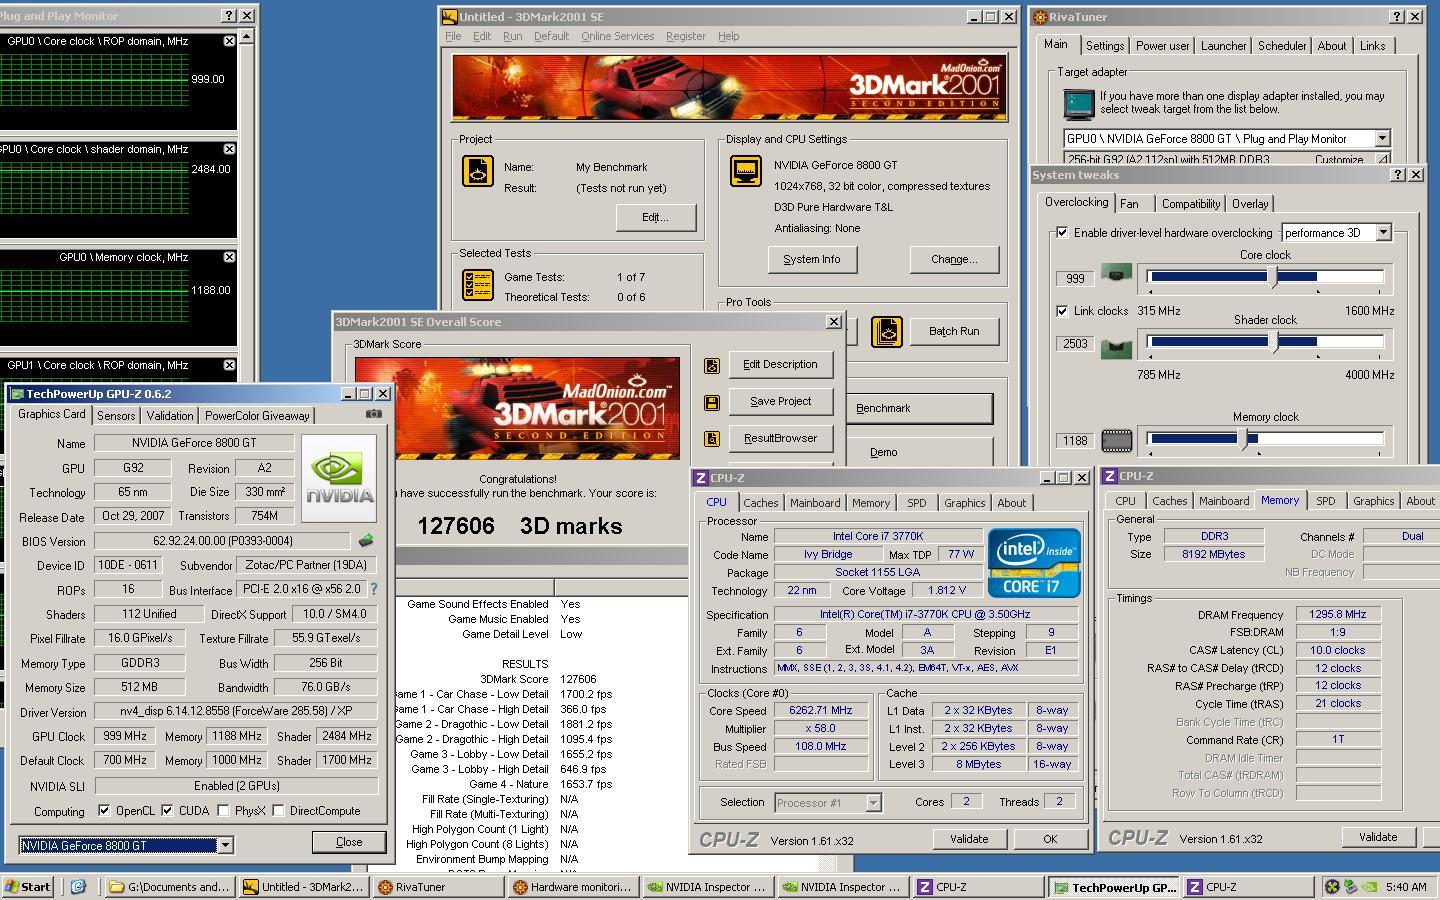Open the performance 3D dropdown in System tweaks
The image size is (1440, 900).
click(1383, 233)
